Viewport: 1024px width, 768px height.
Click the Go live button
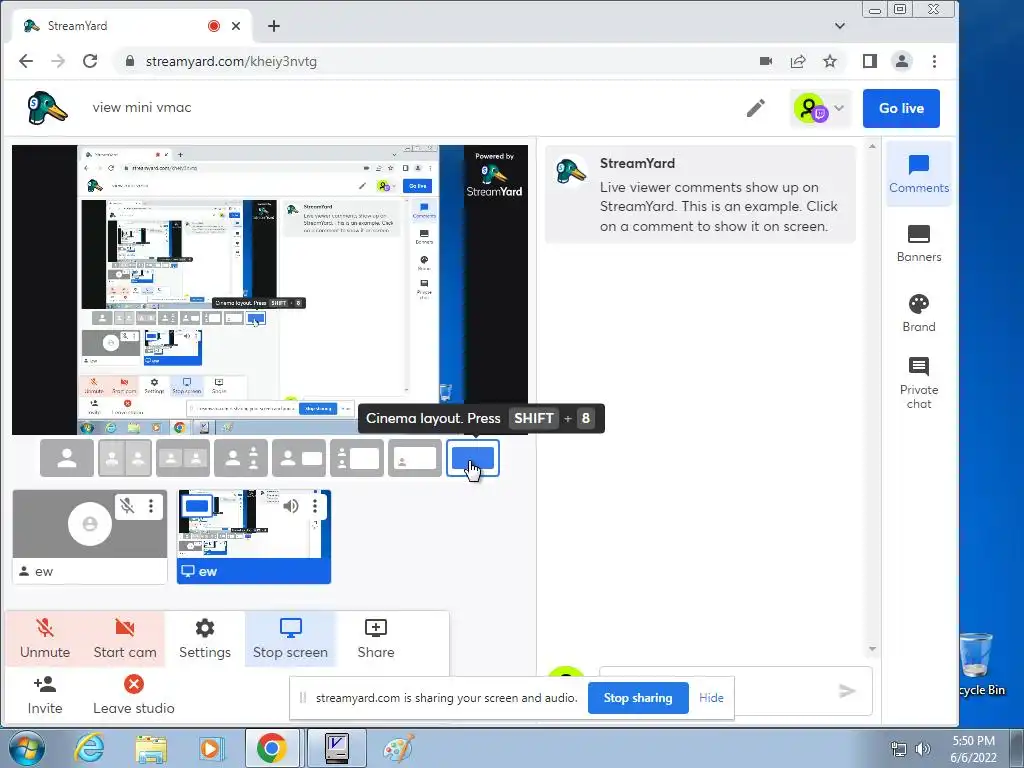coord(901,108)
